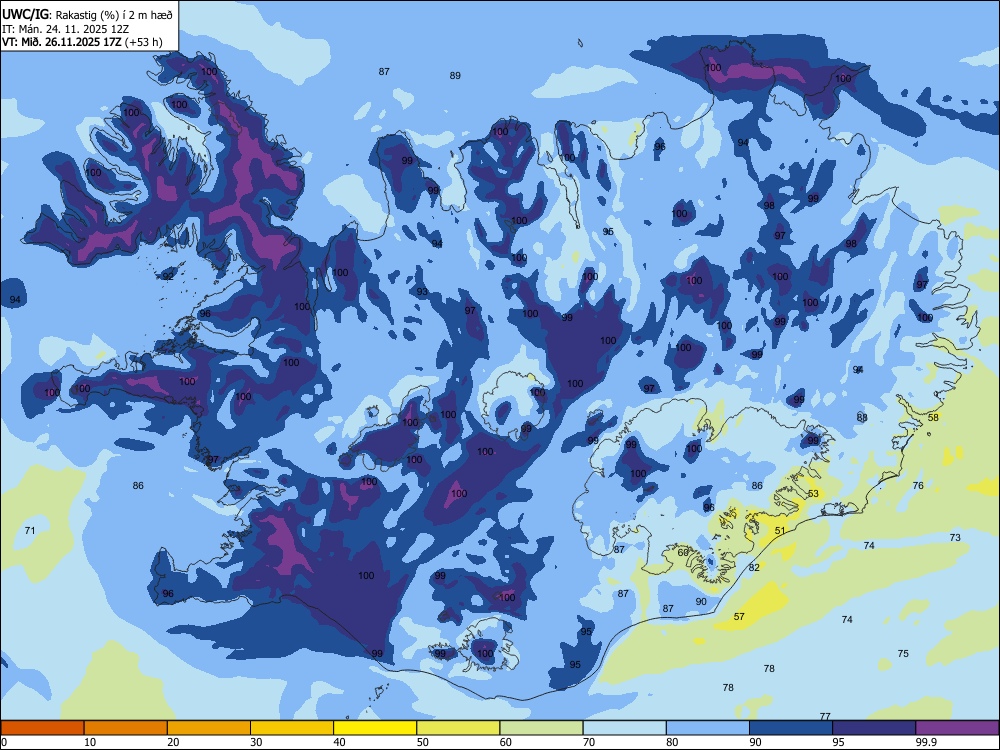The width and height of the screenshot is (1000, 750).
Task: Click the humidity value '53' on the map
Action: pyautogui.click(x=813, y=494)
